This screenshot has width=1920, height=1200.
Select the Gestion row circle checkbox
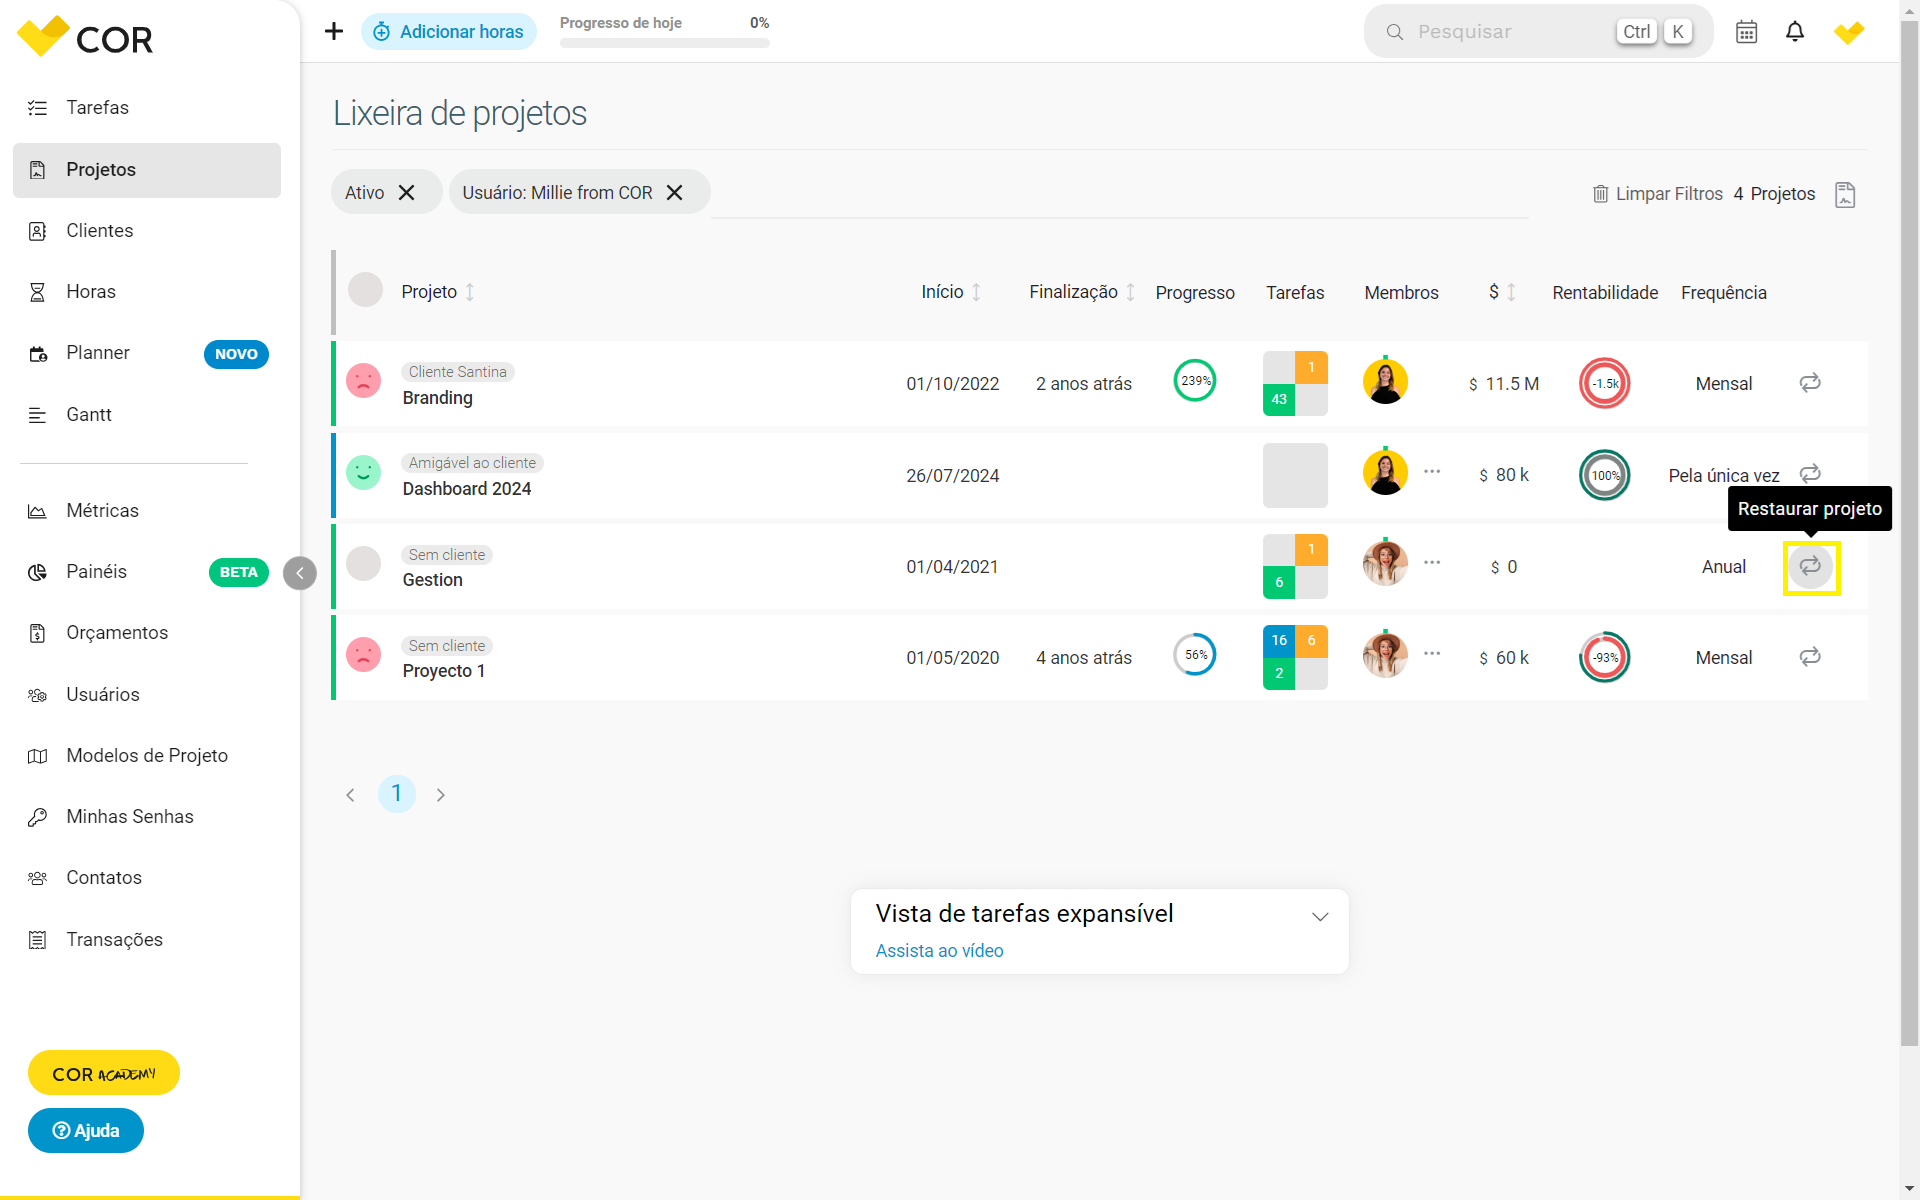[363, 564]
